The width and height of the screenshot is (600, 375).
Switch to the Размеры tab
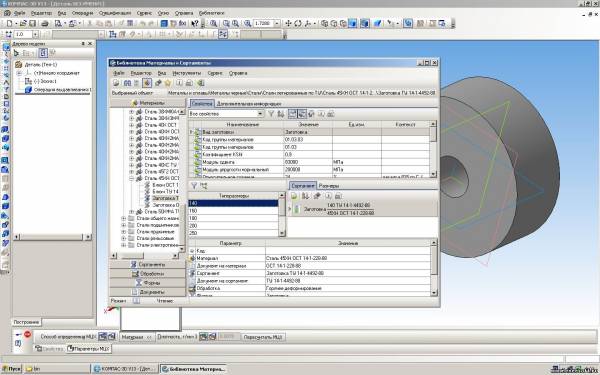pos(329,186)
